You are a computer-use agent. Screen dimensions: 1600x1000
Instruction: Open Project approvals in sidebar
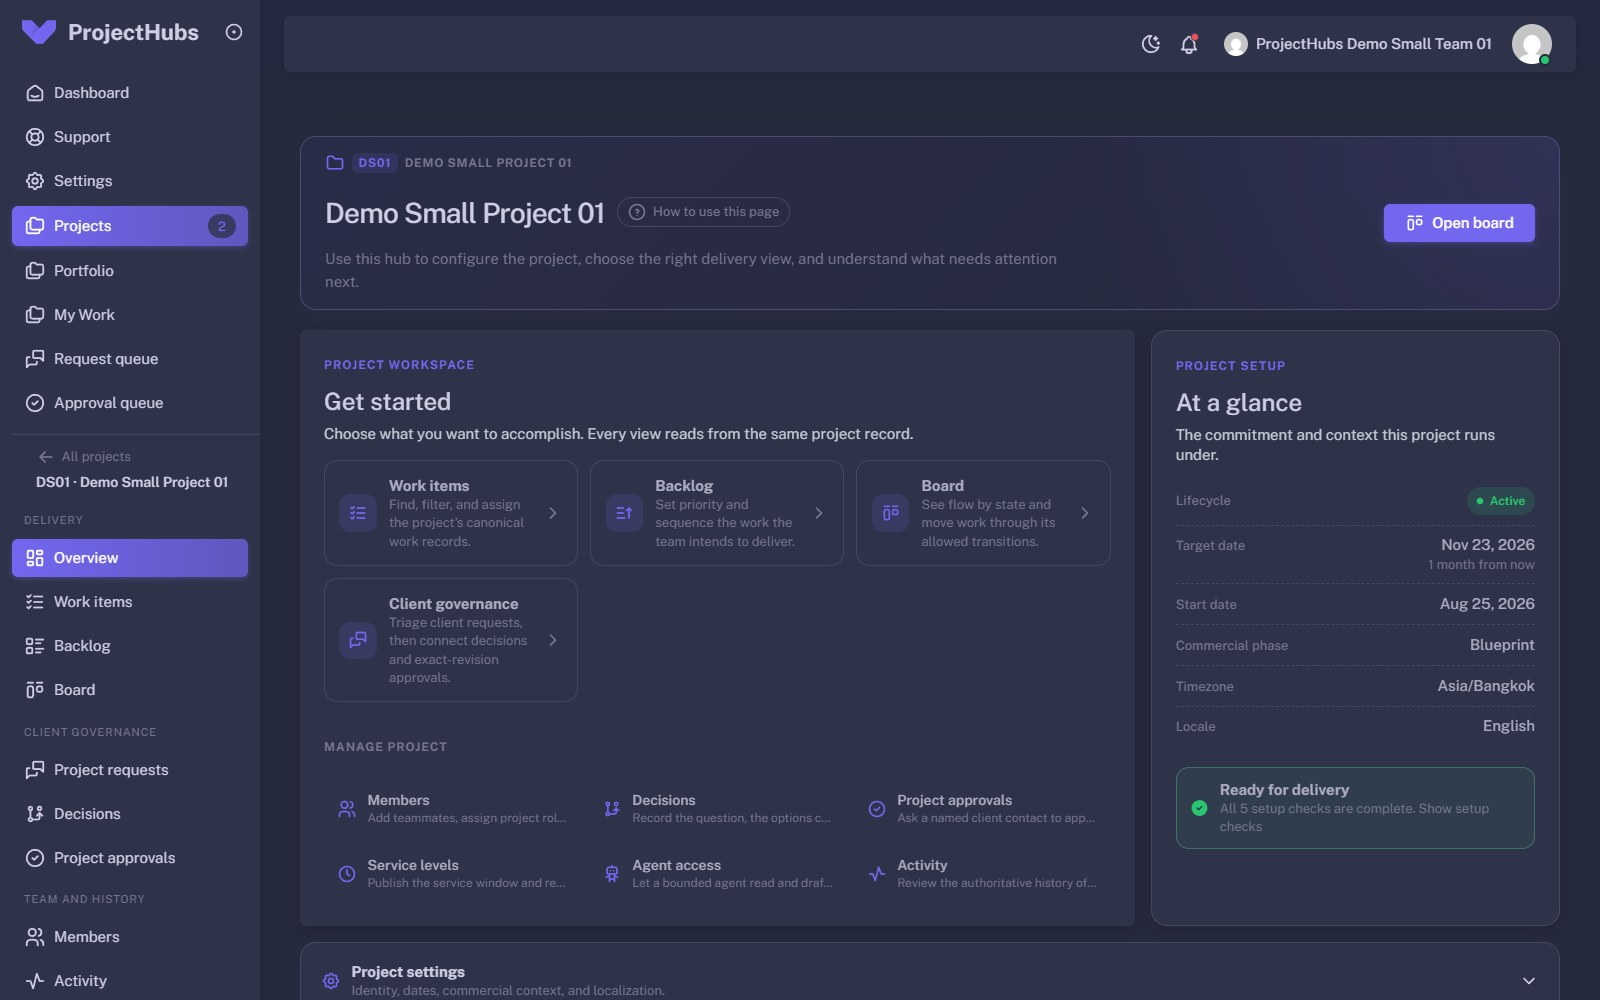click(130, 858)
